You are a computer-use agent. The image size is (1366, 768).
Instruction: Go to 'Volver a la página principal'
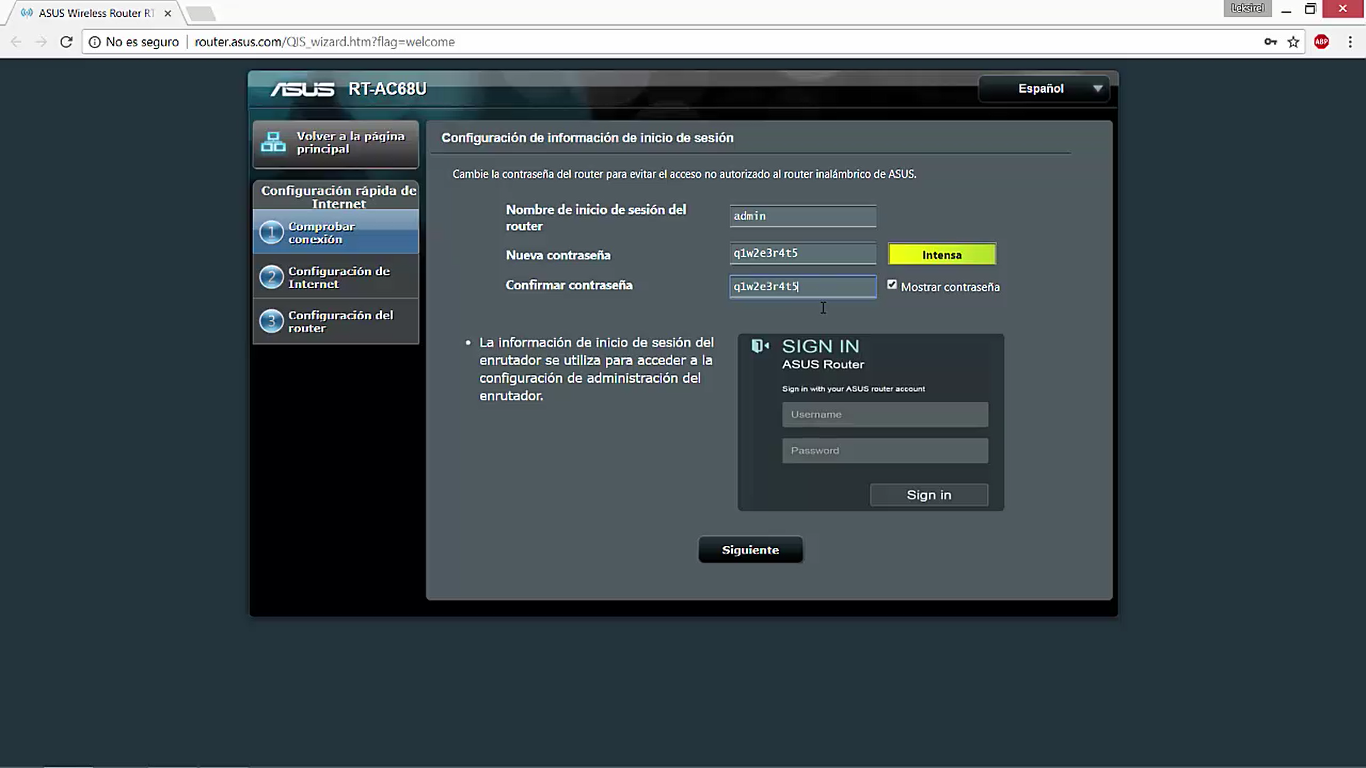[336, 143]
